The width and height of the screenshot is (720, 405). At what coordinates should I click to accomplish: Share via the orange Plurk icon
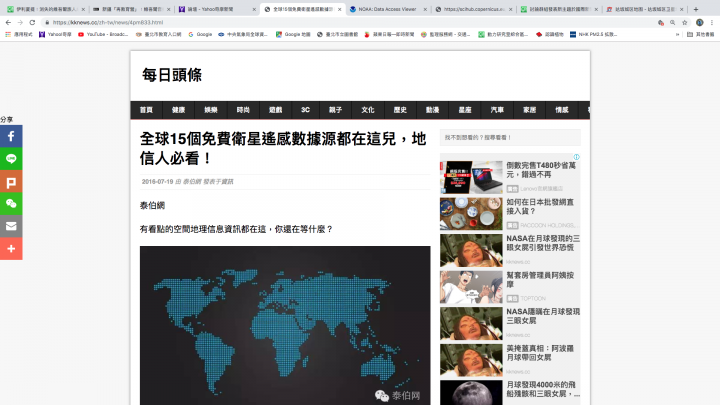tap(11, 181)
